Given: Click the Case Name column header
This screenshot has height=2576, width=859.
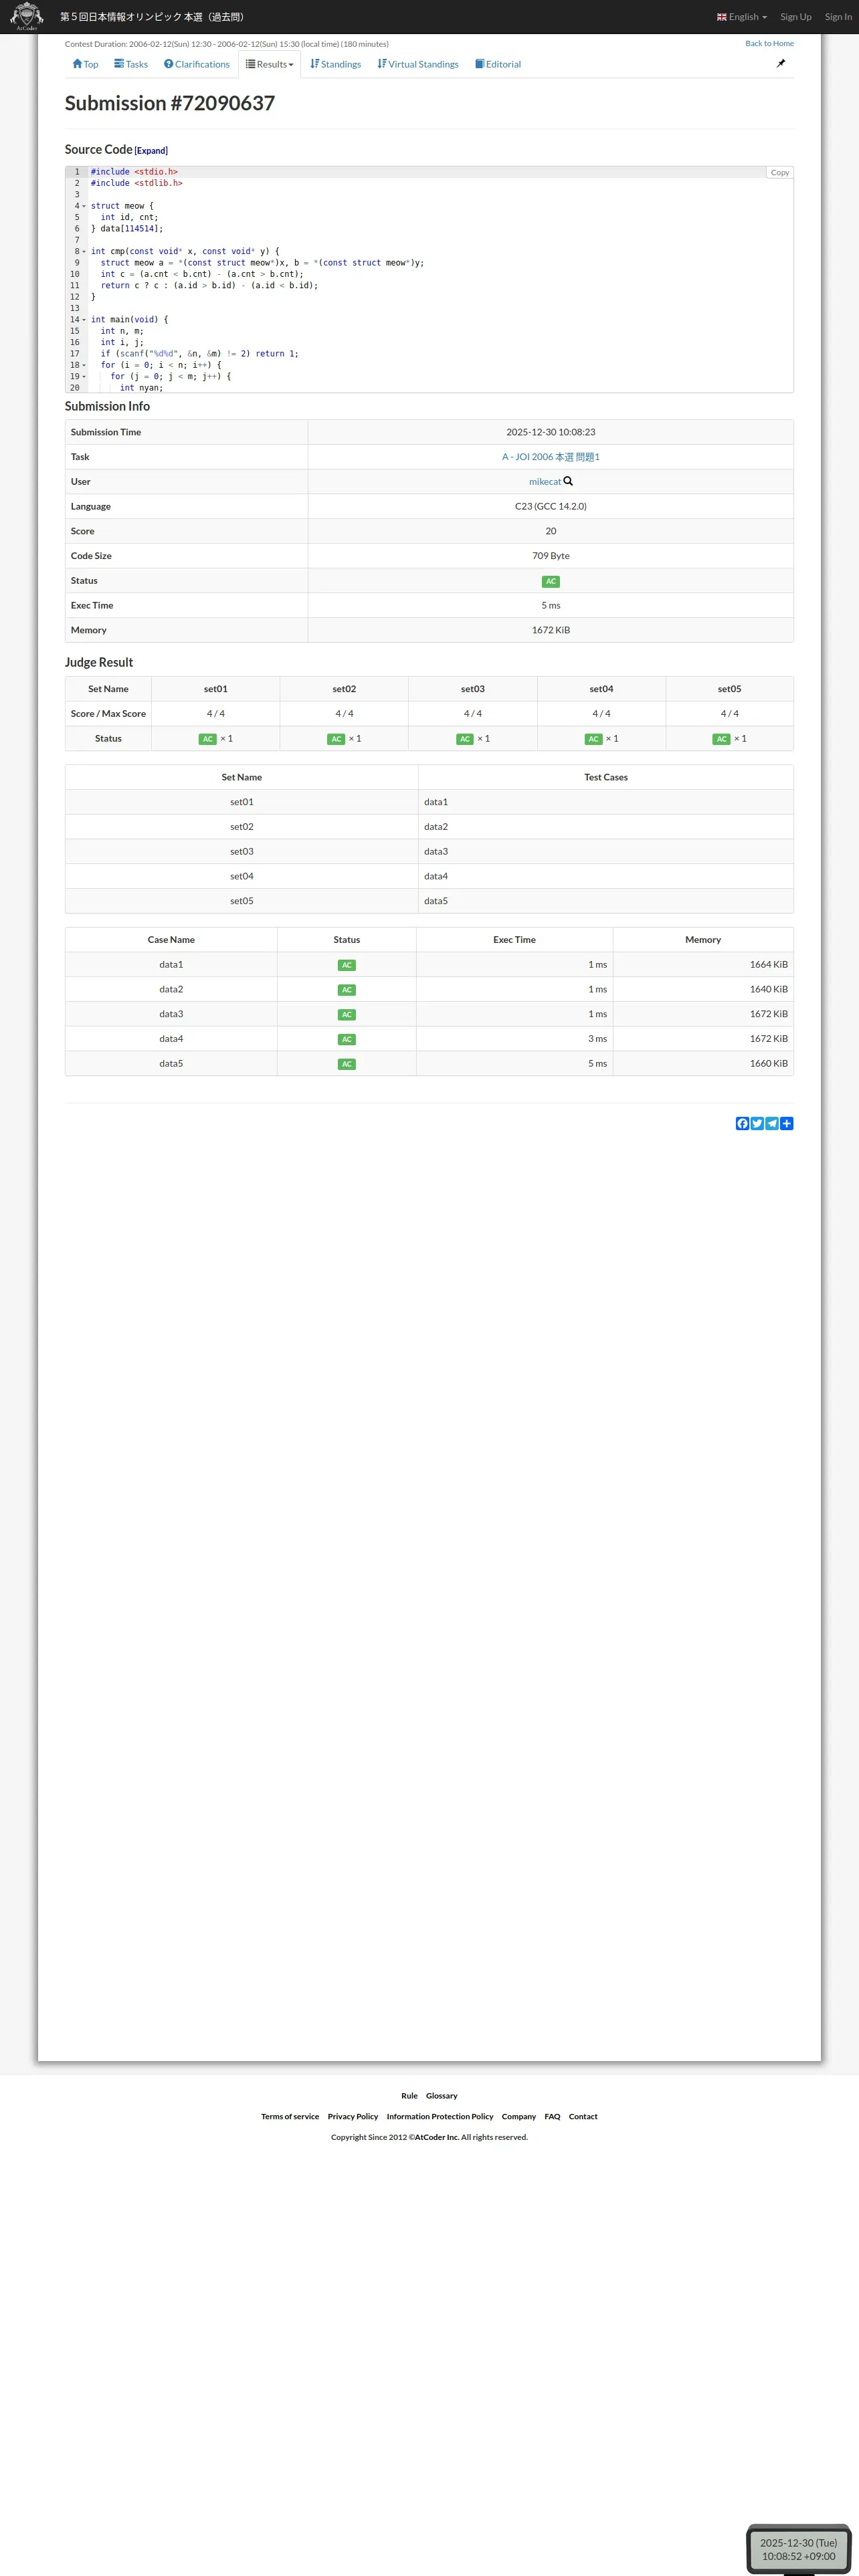Looking at the screenshot, I should pos(171,940).
